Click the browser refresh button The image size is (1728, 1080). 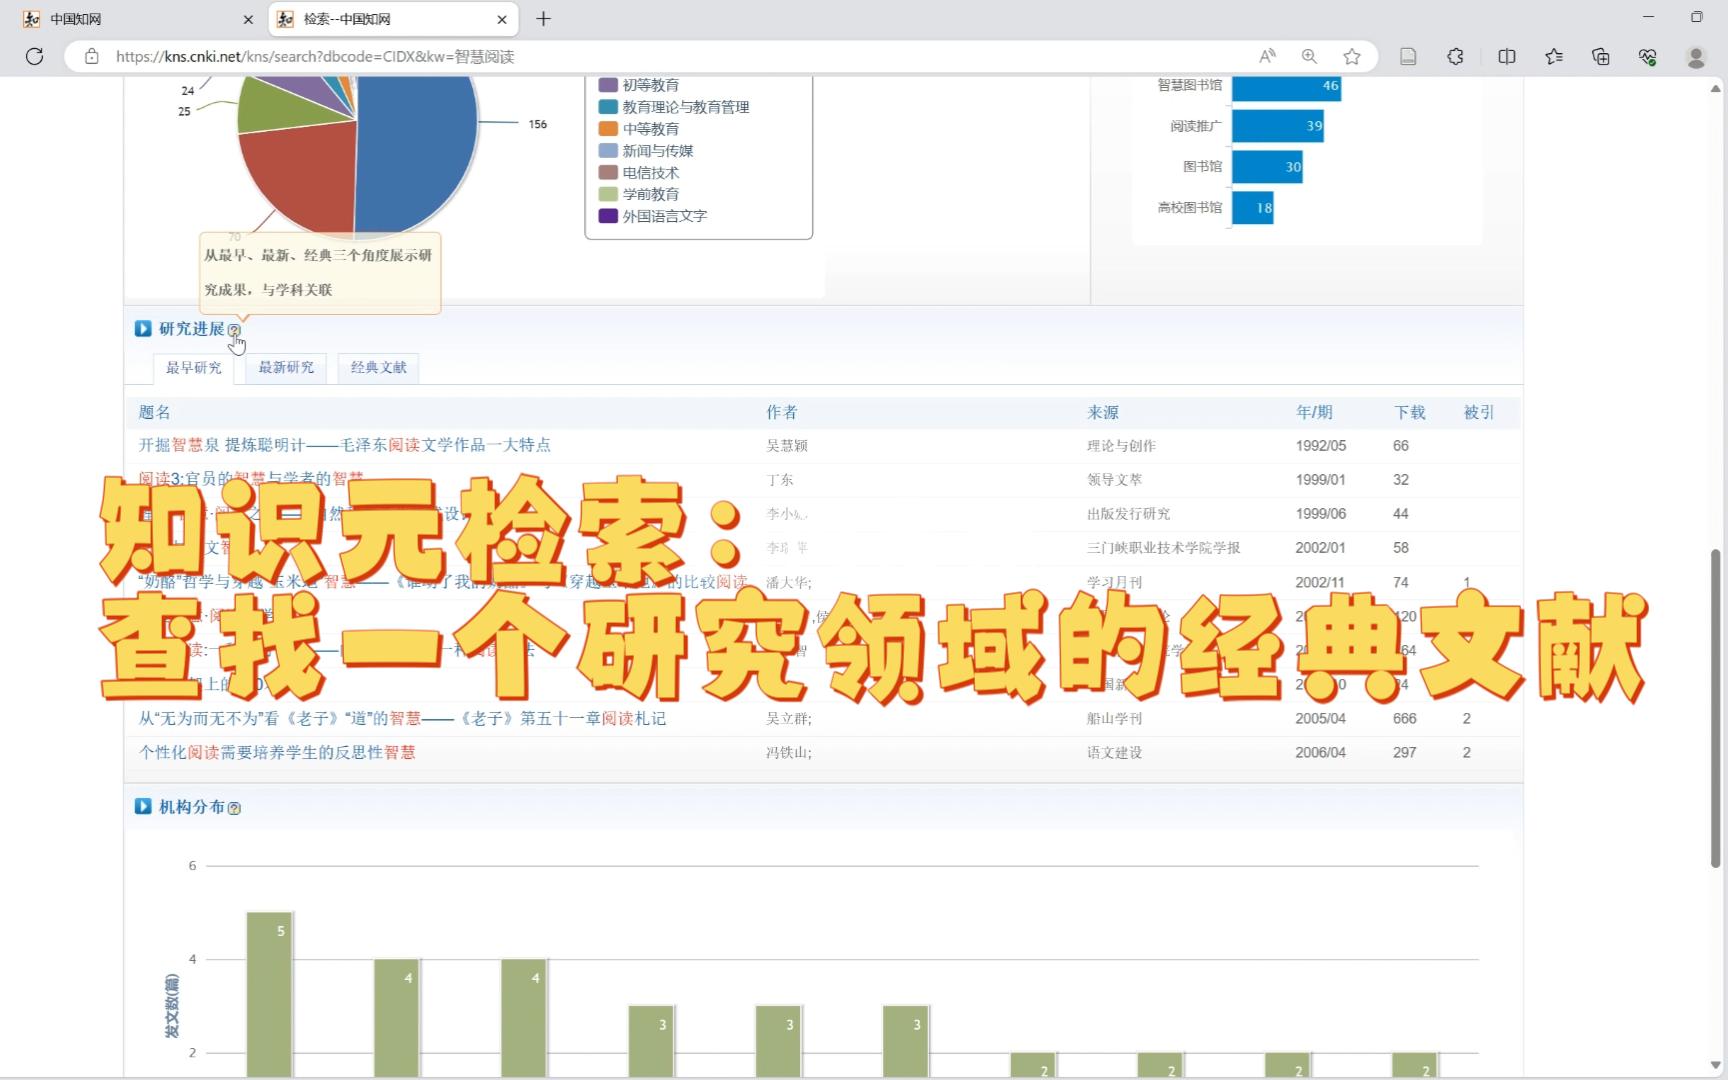[35, 56]
